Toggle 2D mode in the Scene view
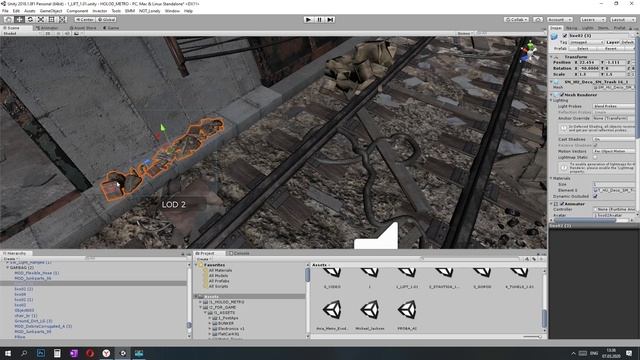The height and width of the screenshot is (360, 640). point(47,33)
